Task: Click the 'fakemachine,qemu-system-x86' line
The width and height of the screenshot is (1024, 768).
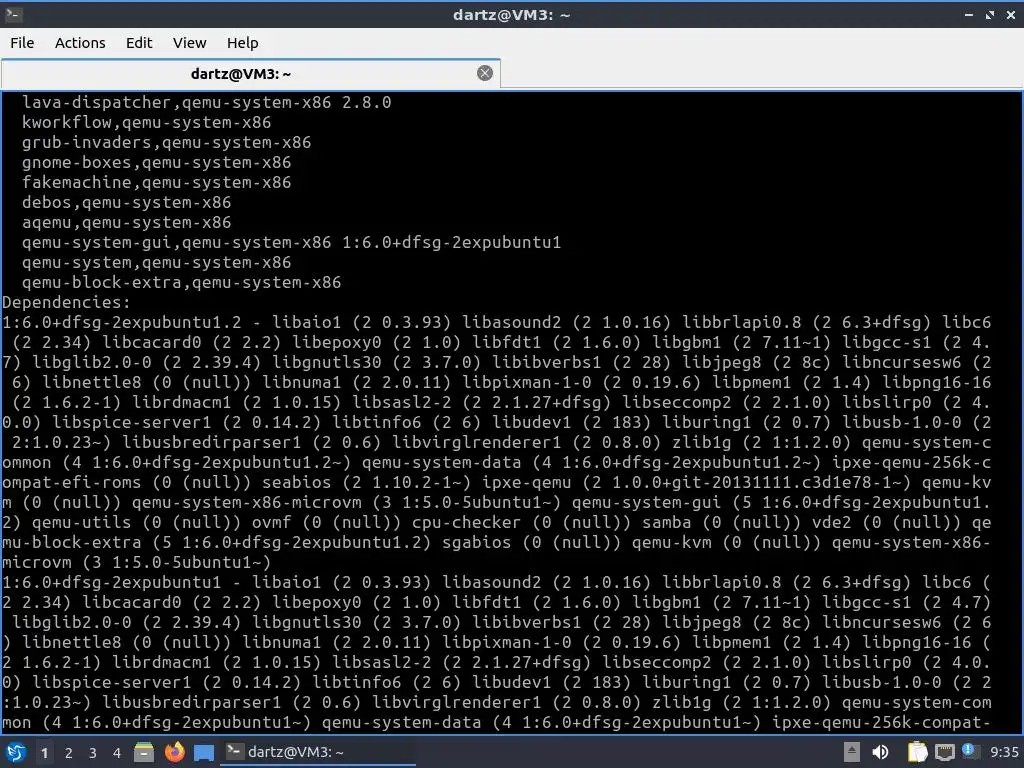Action: [156, 182]
